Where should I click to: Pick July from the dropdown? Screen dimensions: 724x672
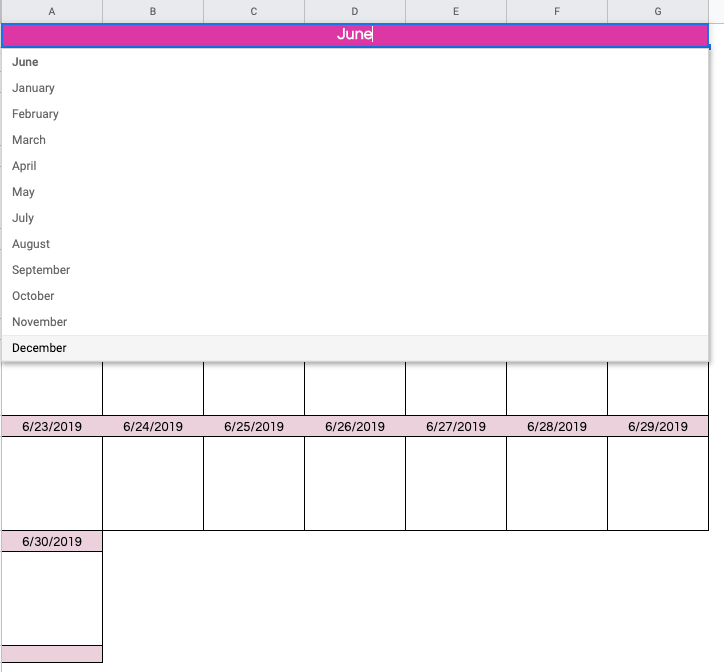[x=355, y=218]
